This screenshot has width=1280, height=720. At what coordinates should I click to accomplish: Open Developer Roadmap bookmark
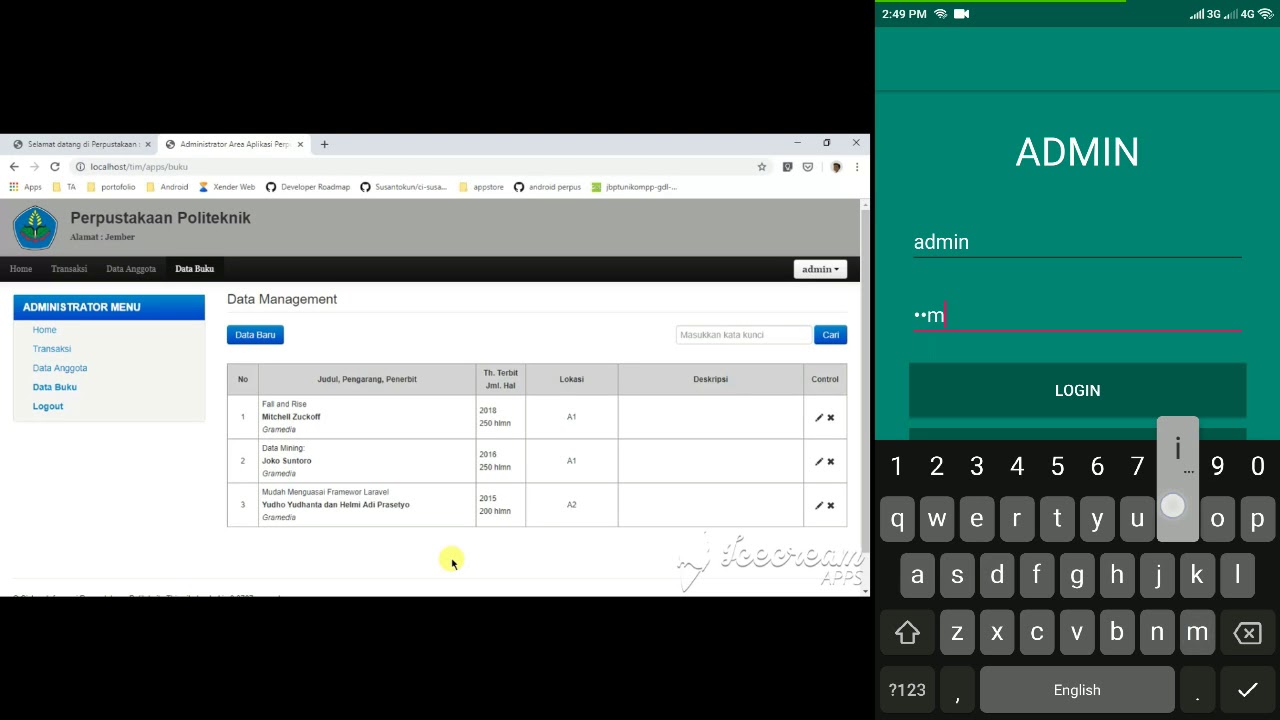(308, 187)
